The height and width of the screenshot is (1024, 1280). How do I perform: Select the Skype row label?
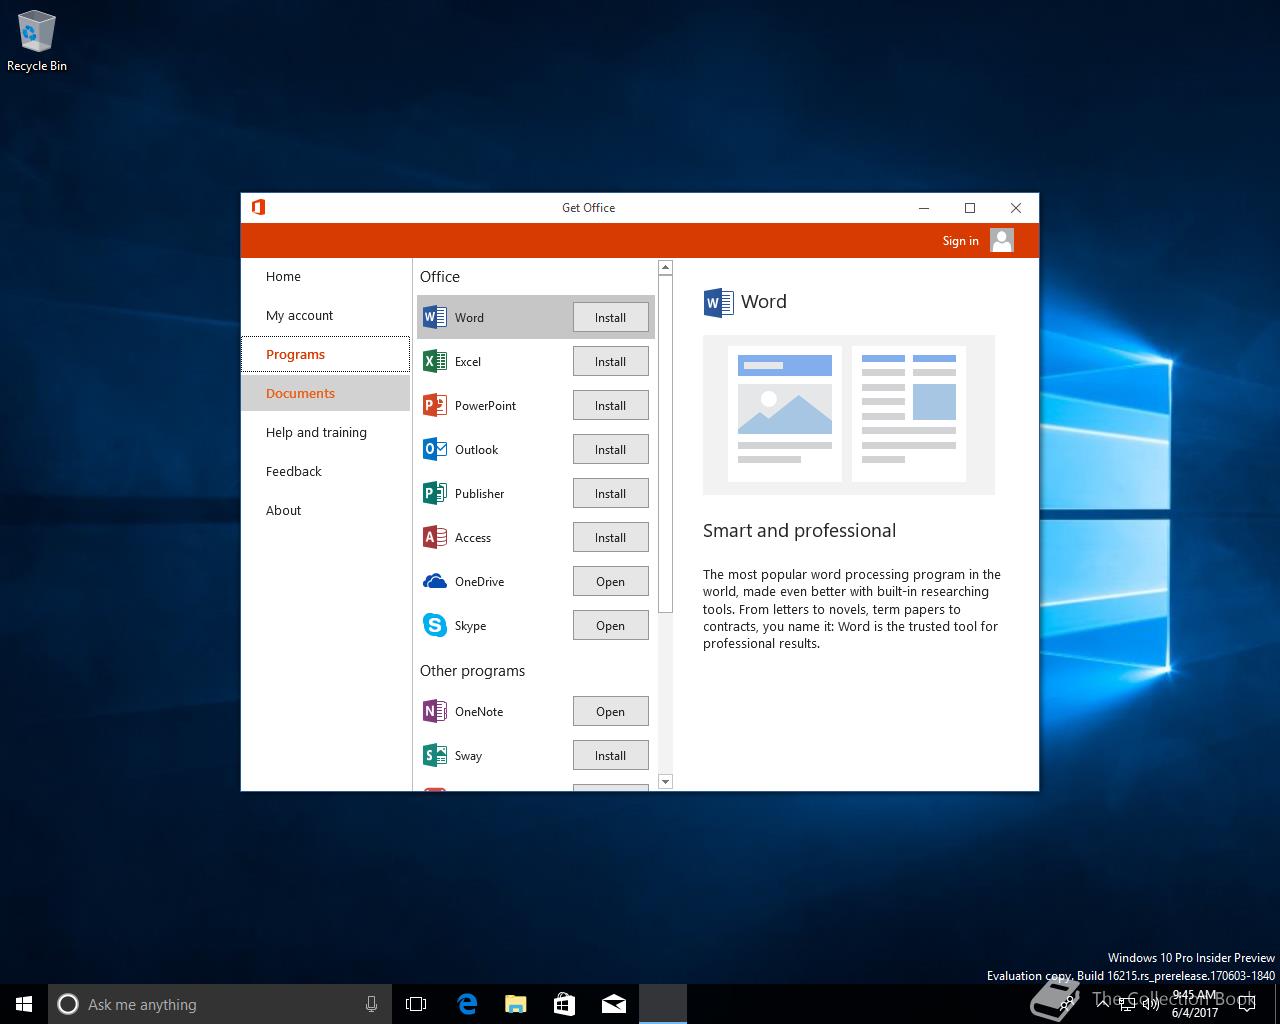[470, 625]
